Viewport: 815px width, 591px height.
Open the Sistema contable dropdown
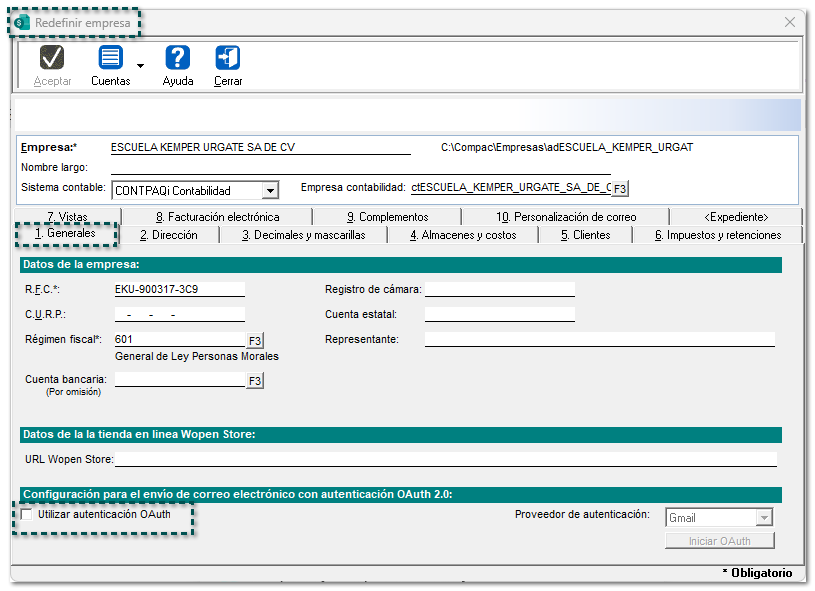point(270,190)
